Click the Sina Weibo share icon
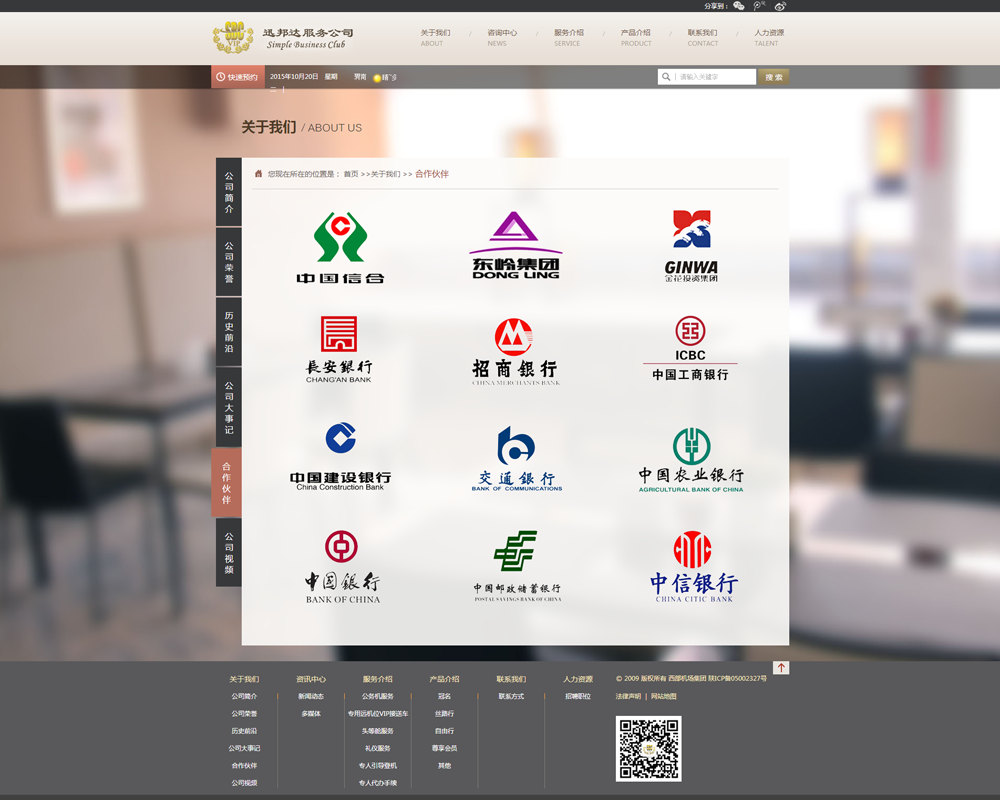 click(780, 6)
